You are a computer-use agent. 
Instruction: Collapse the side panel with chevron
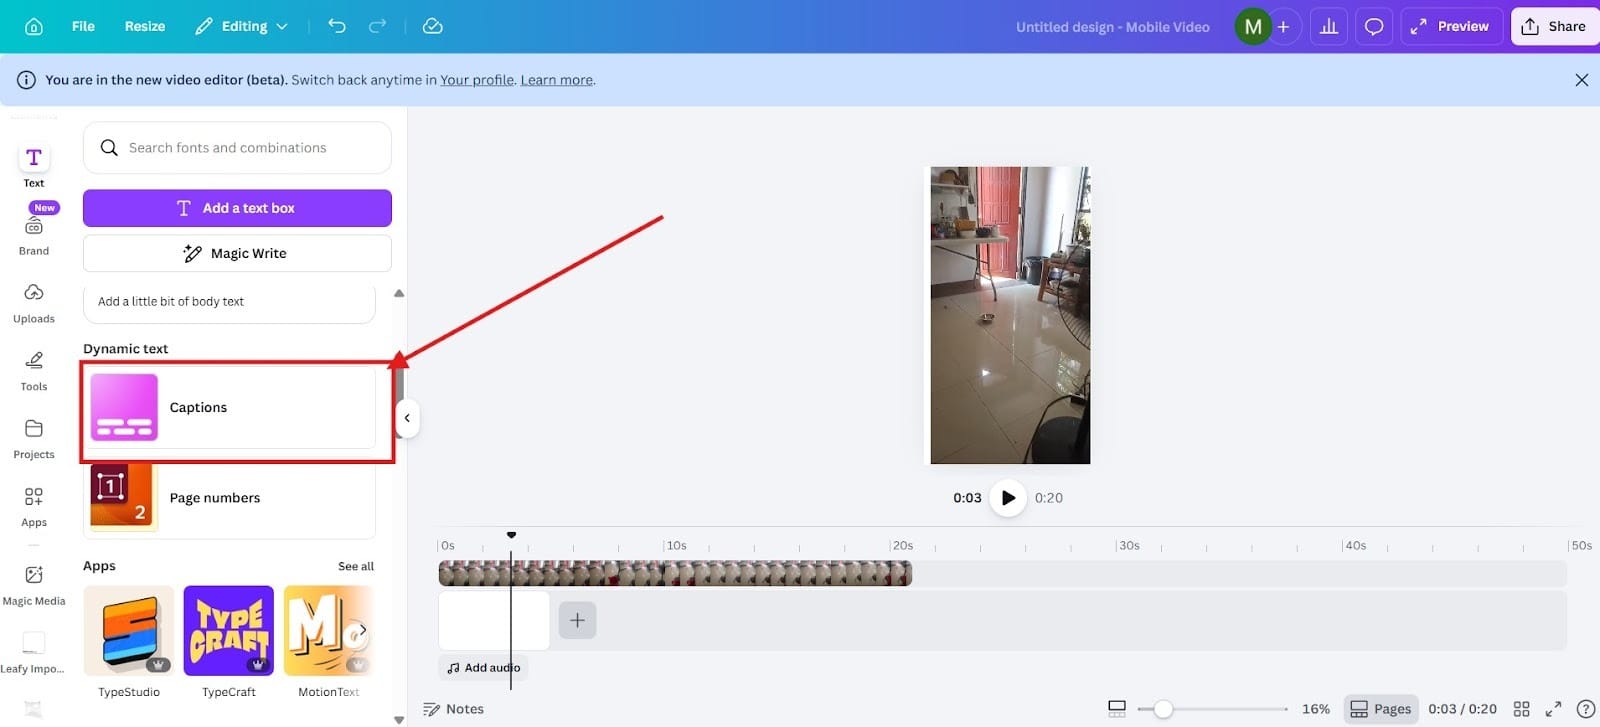(x=407, y=418)
